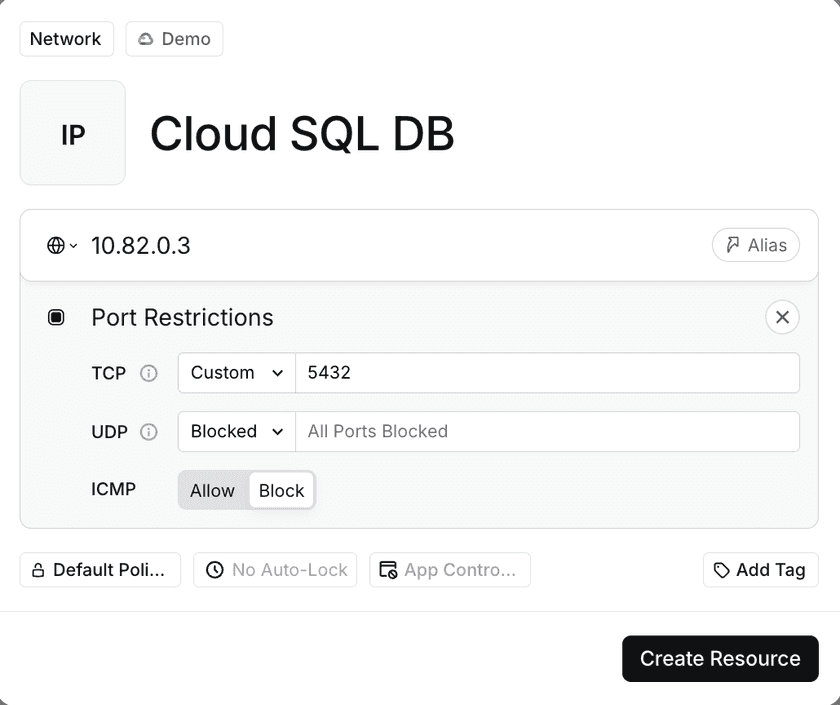Viewport: 840px width, 705px height.
Task: Click the Alias button
Action: coord(755,245)
